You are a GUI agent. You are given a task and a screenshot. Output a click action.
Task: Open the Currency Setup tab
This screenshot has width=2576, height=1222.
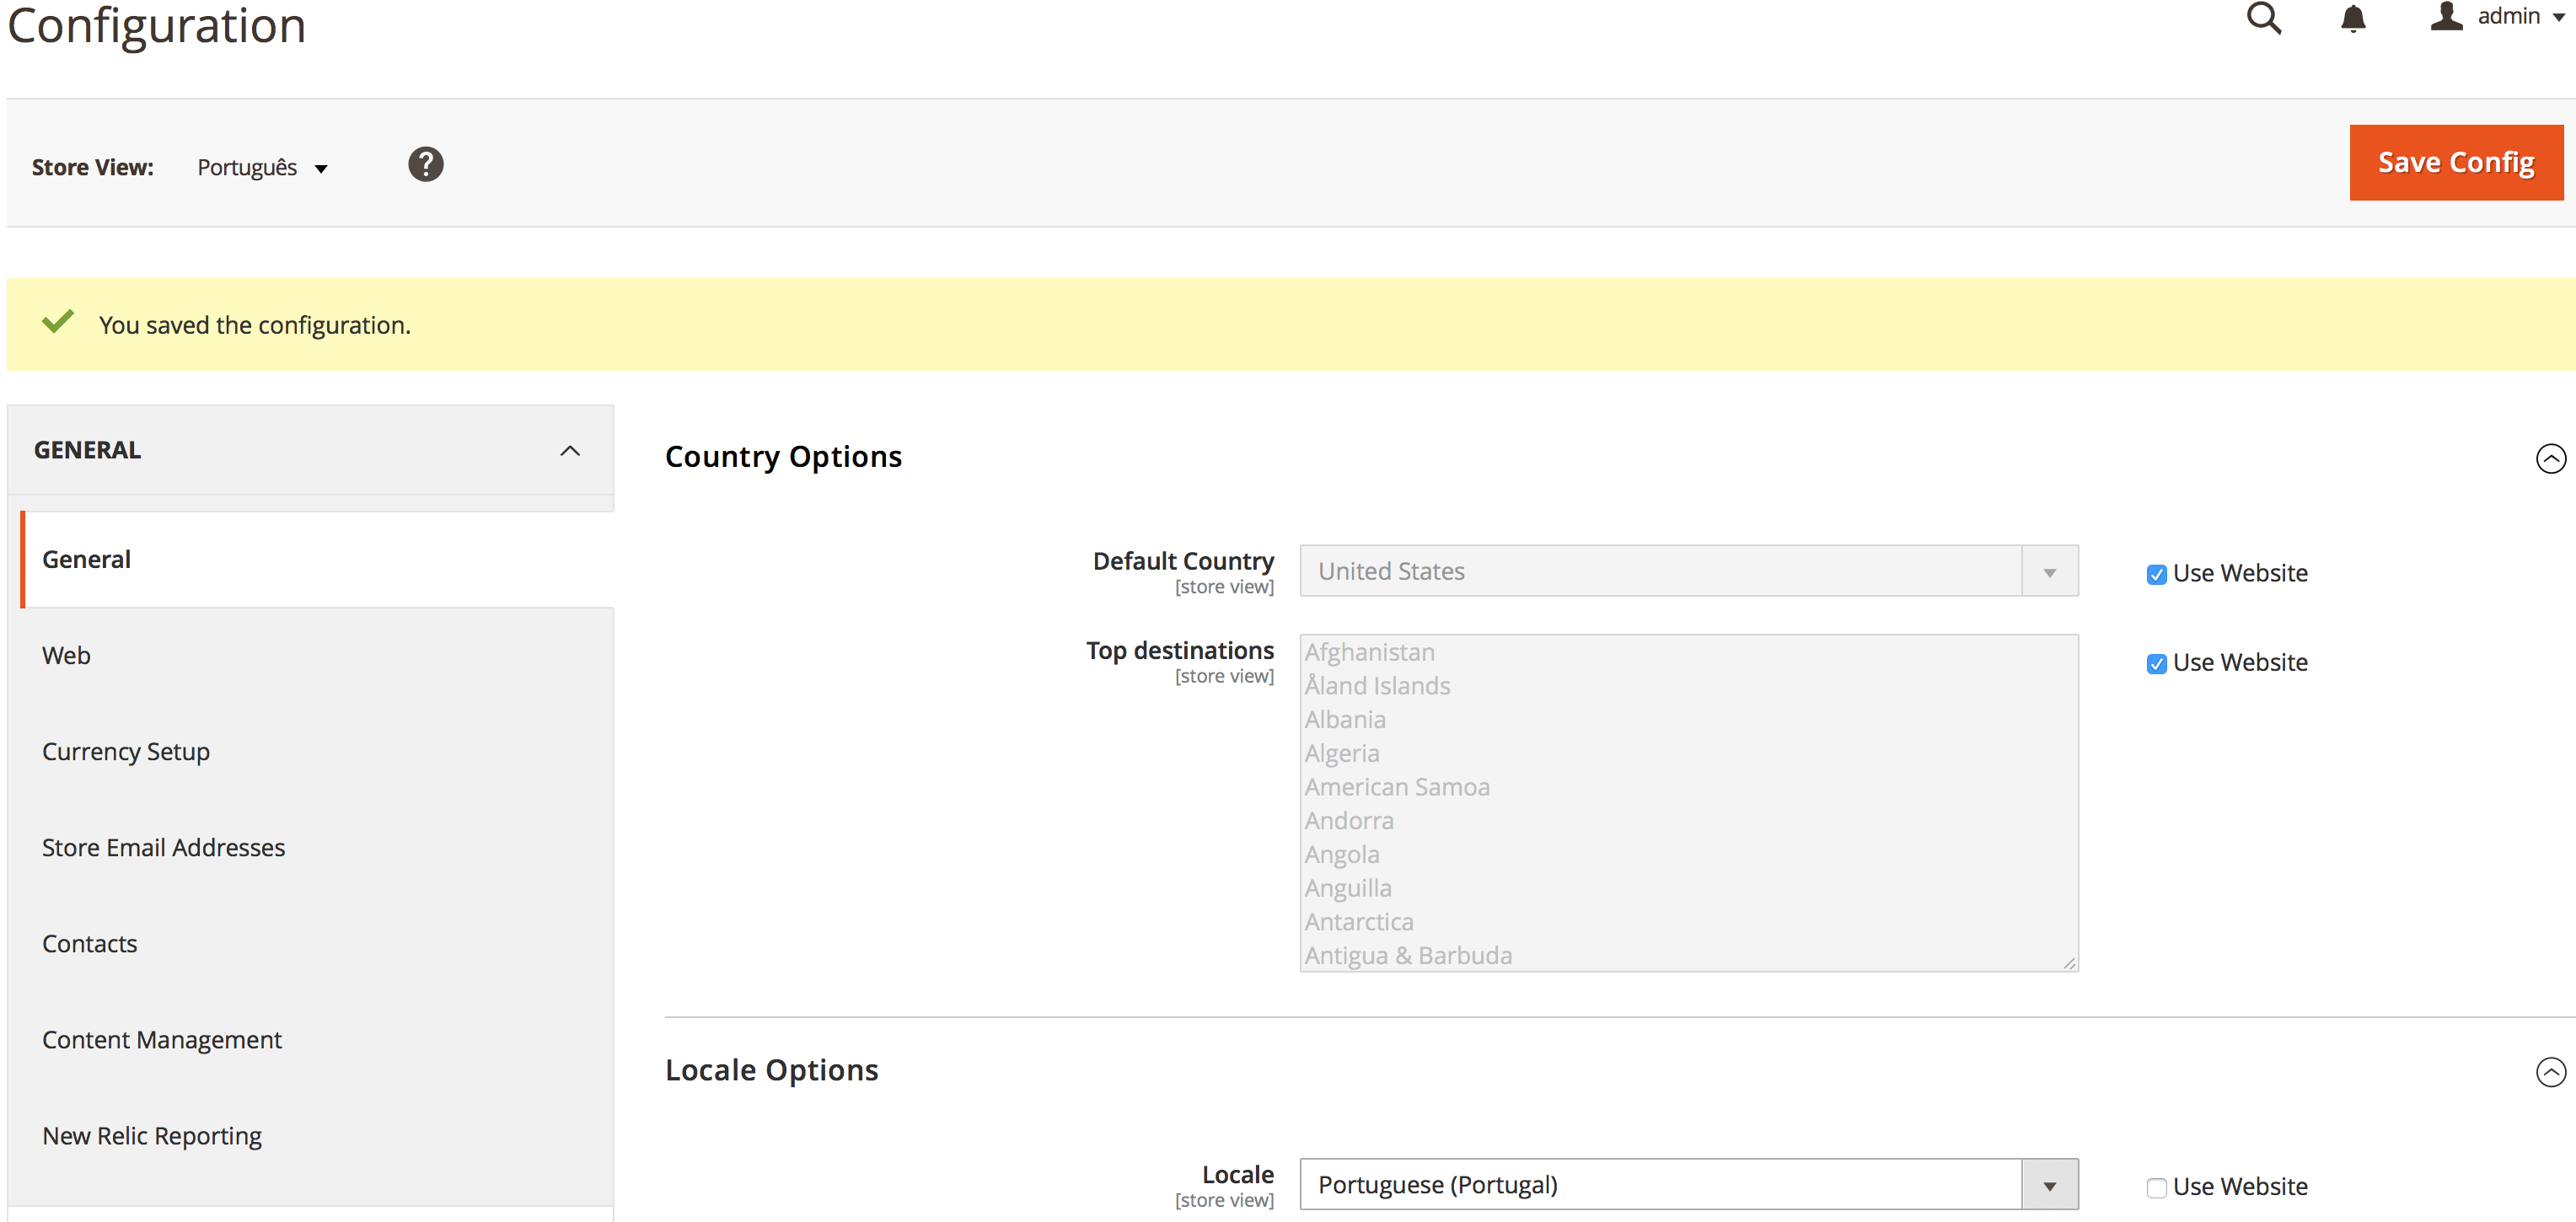pyautogui.click(x=126, y=752)
